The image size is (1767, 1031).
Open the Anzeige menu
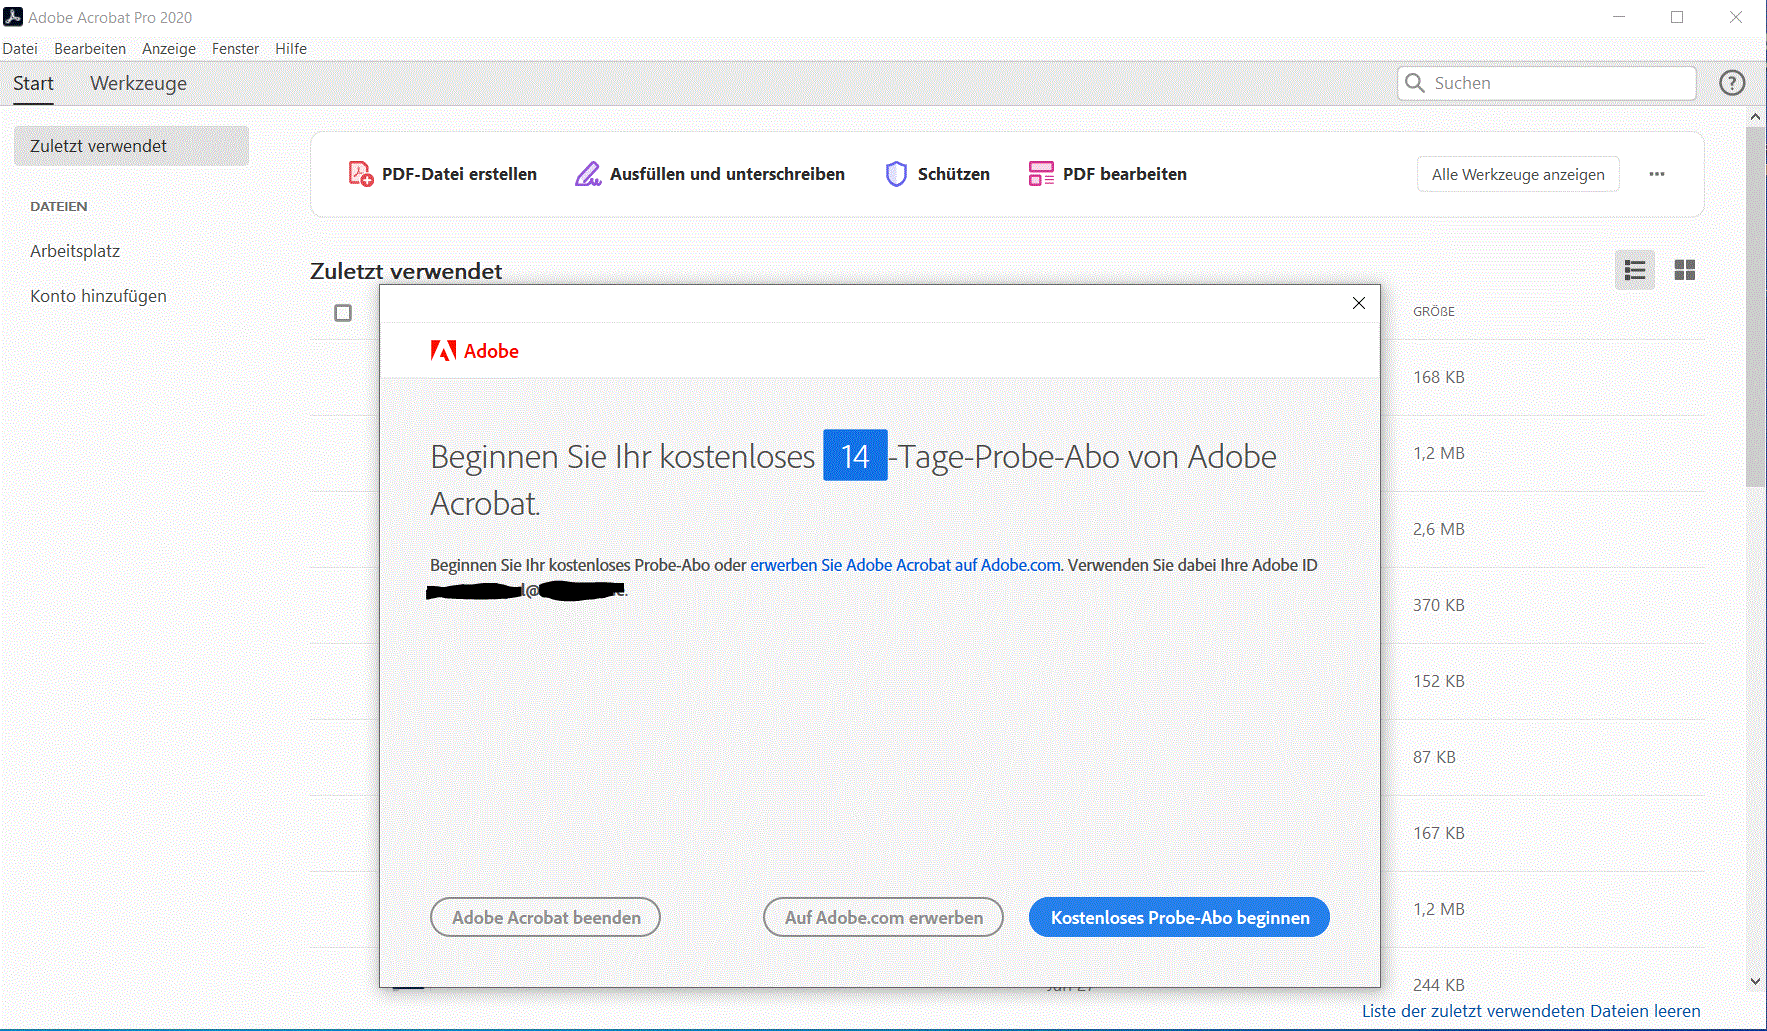169,49
